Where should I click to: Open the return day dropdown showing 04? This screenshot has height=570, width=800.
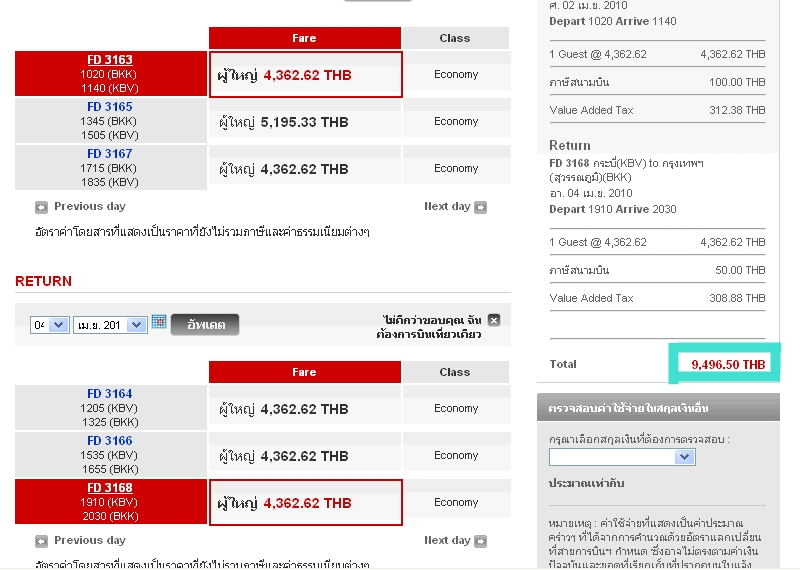pos(49,325)
